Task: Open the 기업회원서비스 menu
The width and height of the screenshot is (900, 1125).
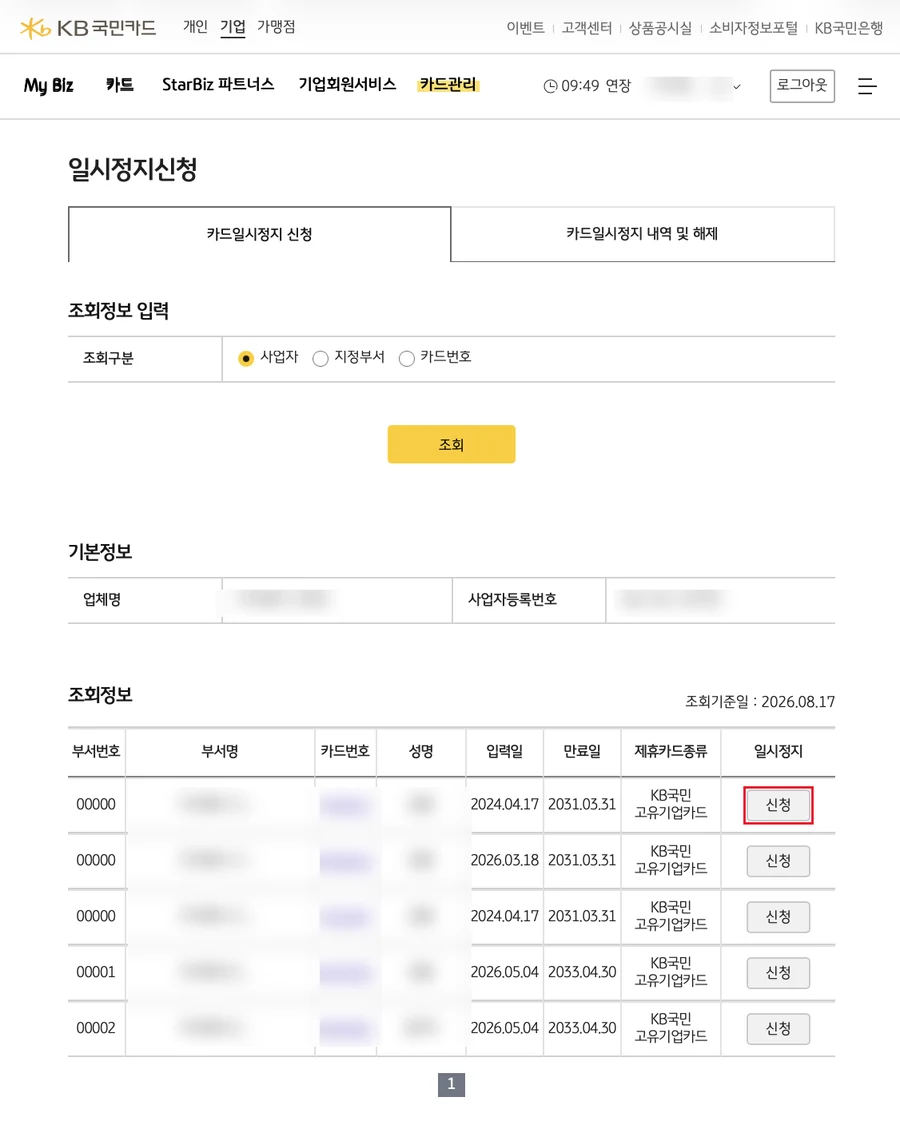Action: 347,85
